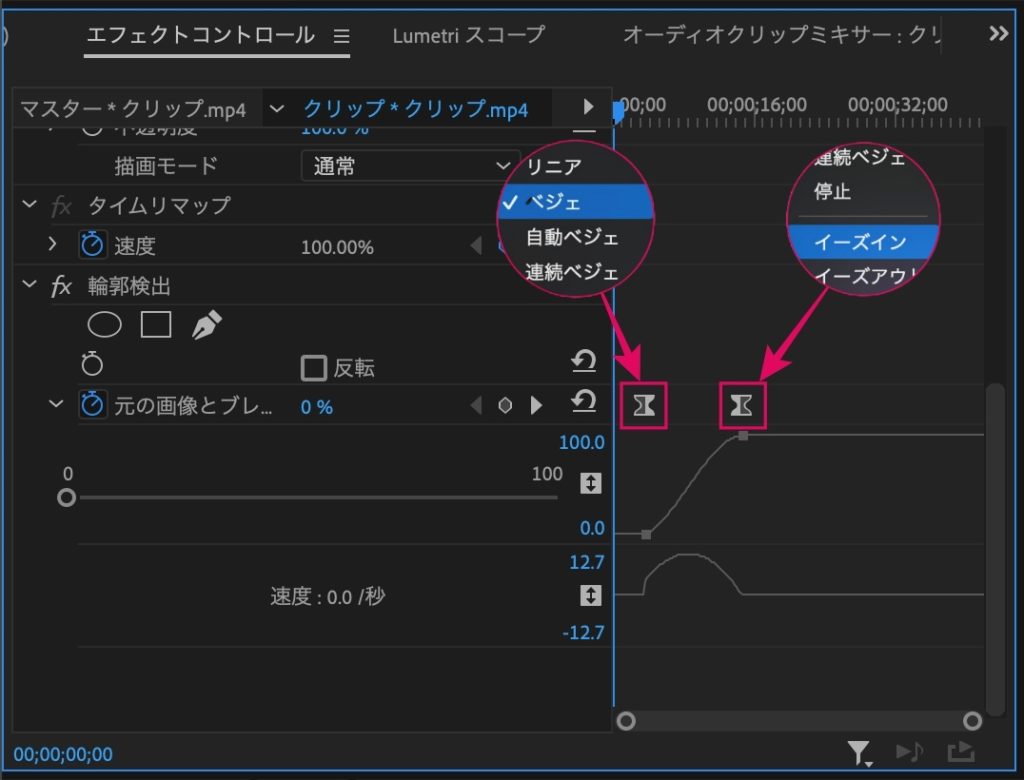Click the export share icon at bottom
The width and height of the screenshot is (1024, 780).
(961, 752)
